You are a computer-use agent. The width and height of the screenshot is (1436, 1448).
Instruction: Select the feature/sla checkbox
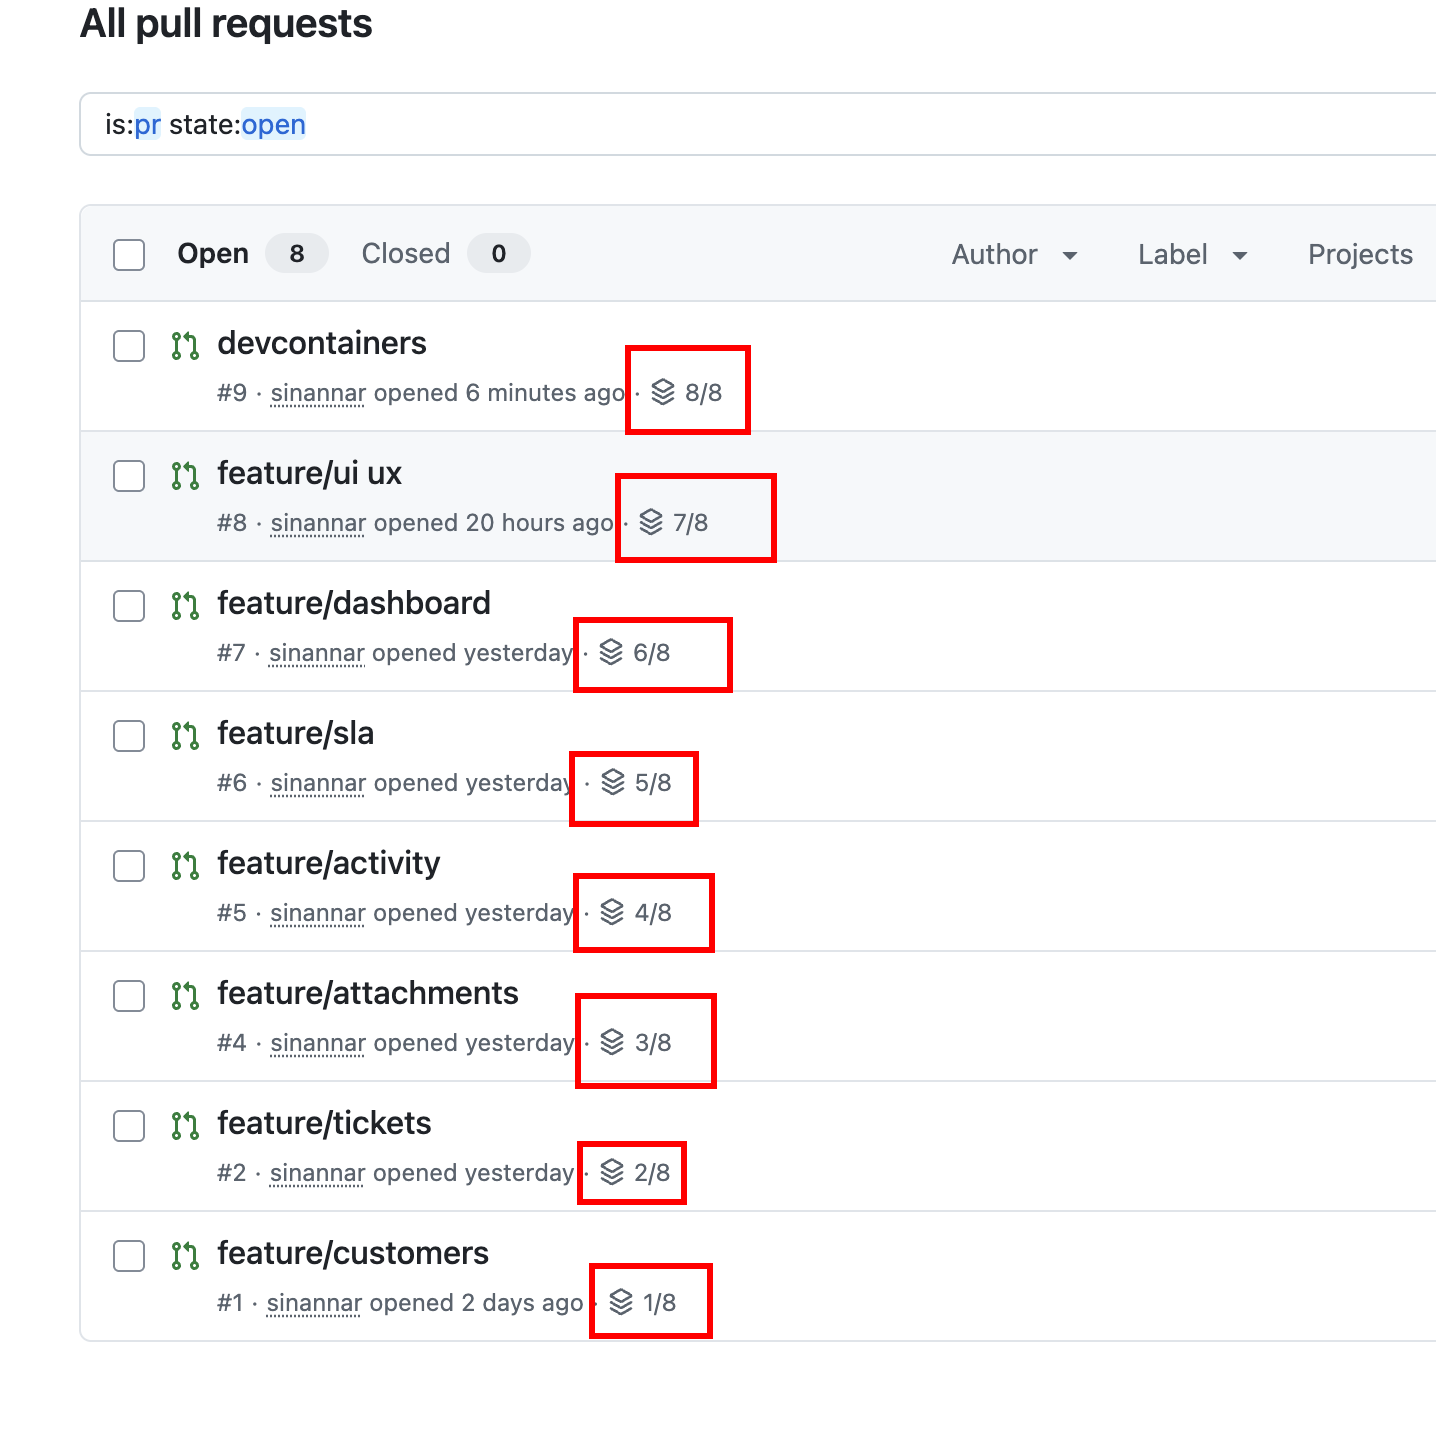[129, 736]
